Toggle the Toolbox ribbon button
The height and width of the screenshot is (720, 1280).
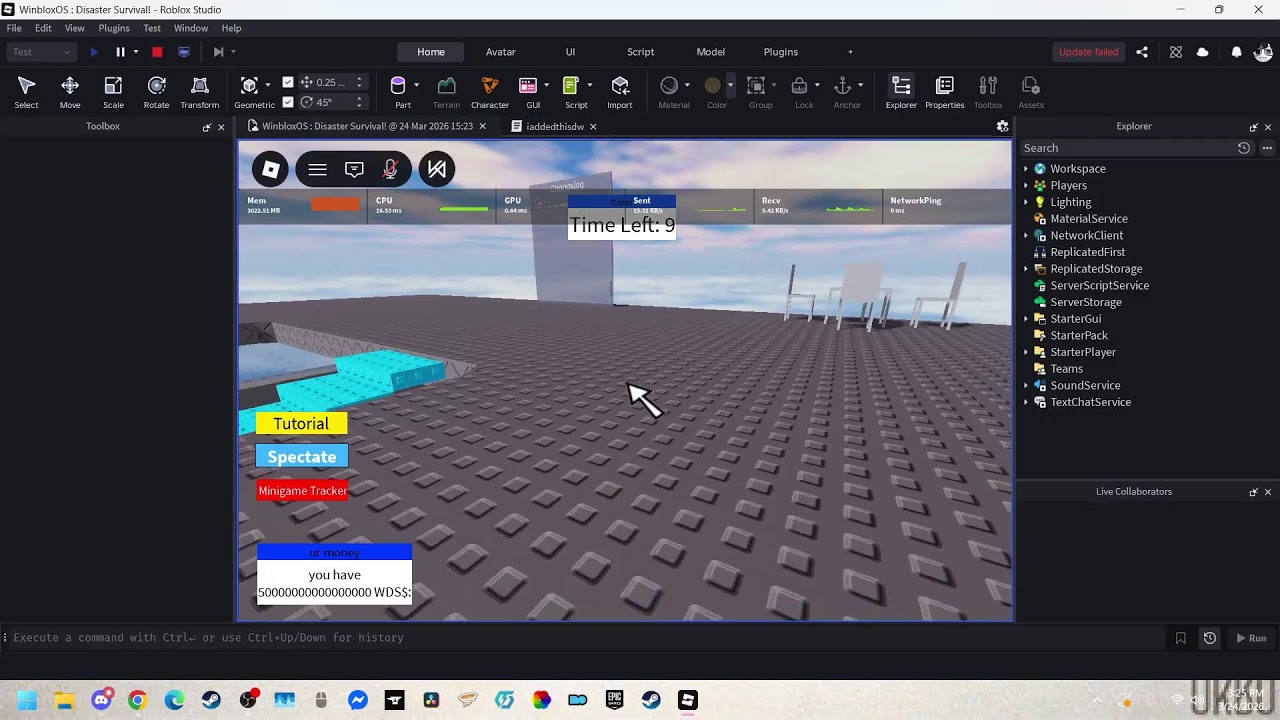pyautogui.click(x=988, y=92)
